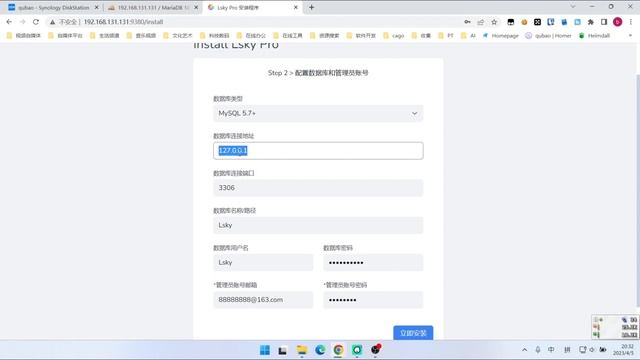Reload the install page

(36, 22)
